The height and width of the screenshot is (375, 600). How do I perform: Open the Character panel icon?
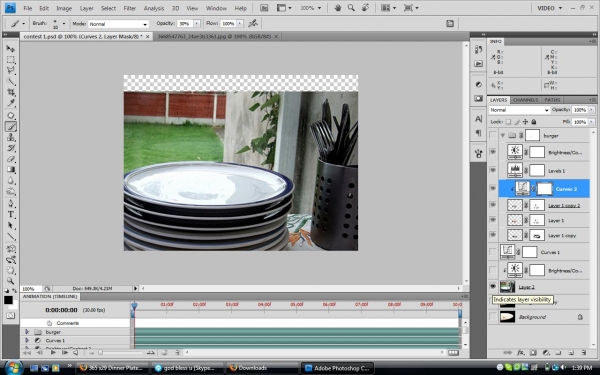point(478,119)
